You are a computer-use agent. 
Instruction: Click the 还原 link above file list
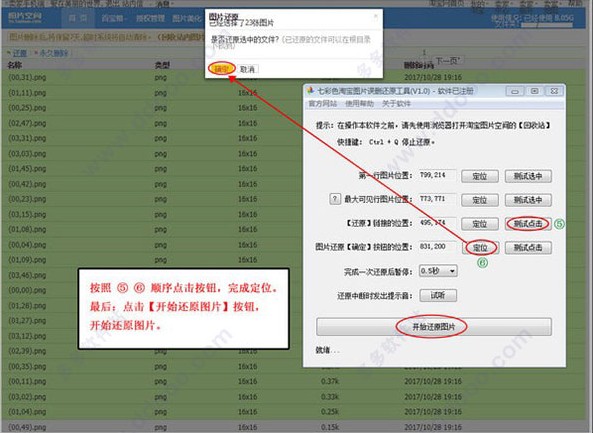tap(20, 53)
